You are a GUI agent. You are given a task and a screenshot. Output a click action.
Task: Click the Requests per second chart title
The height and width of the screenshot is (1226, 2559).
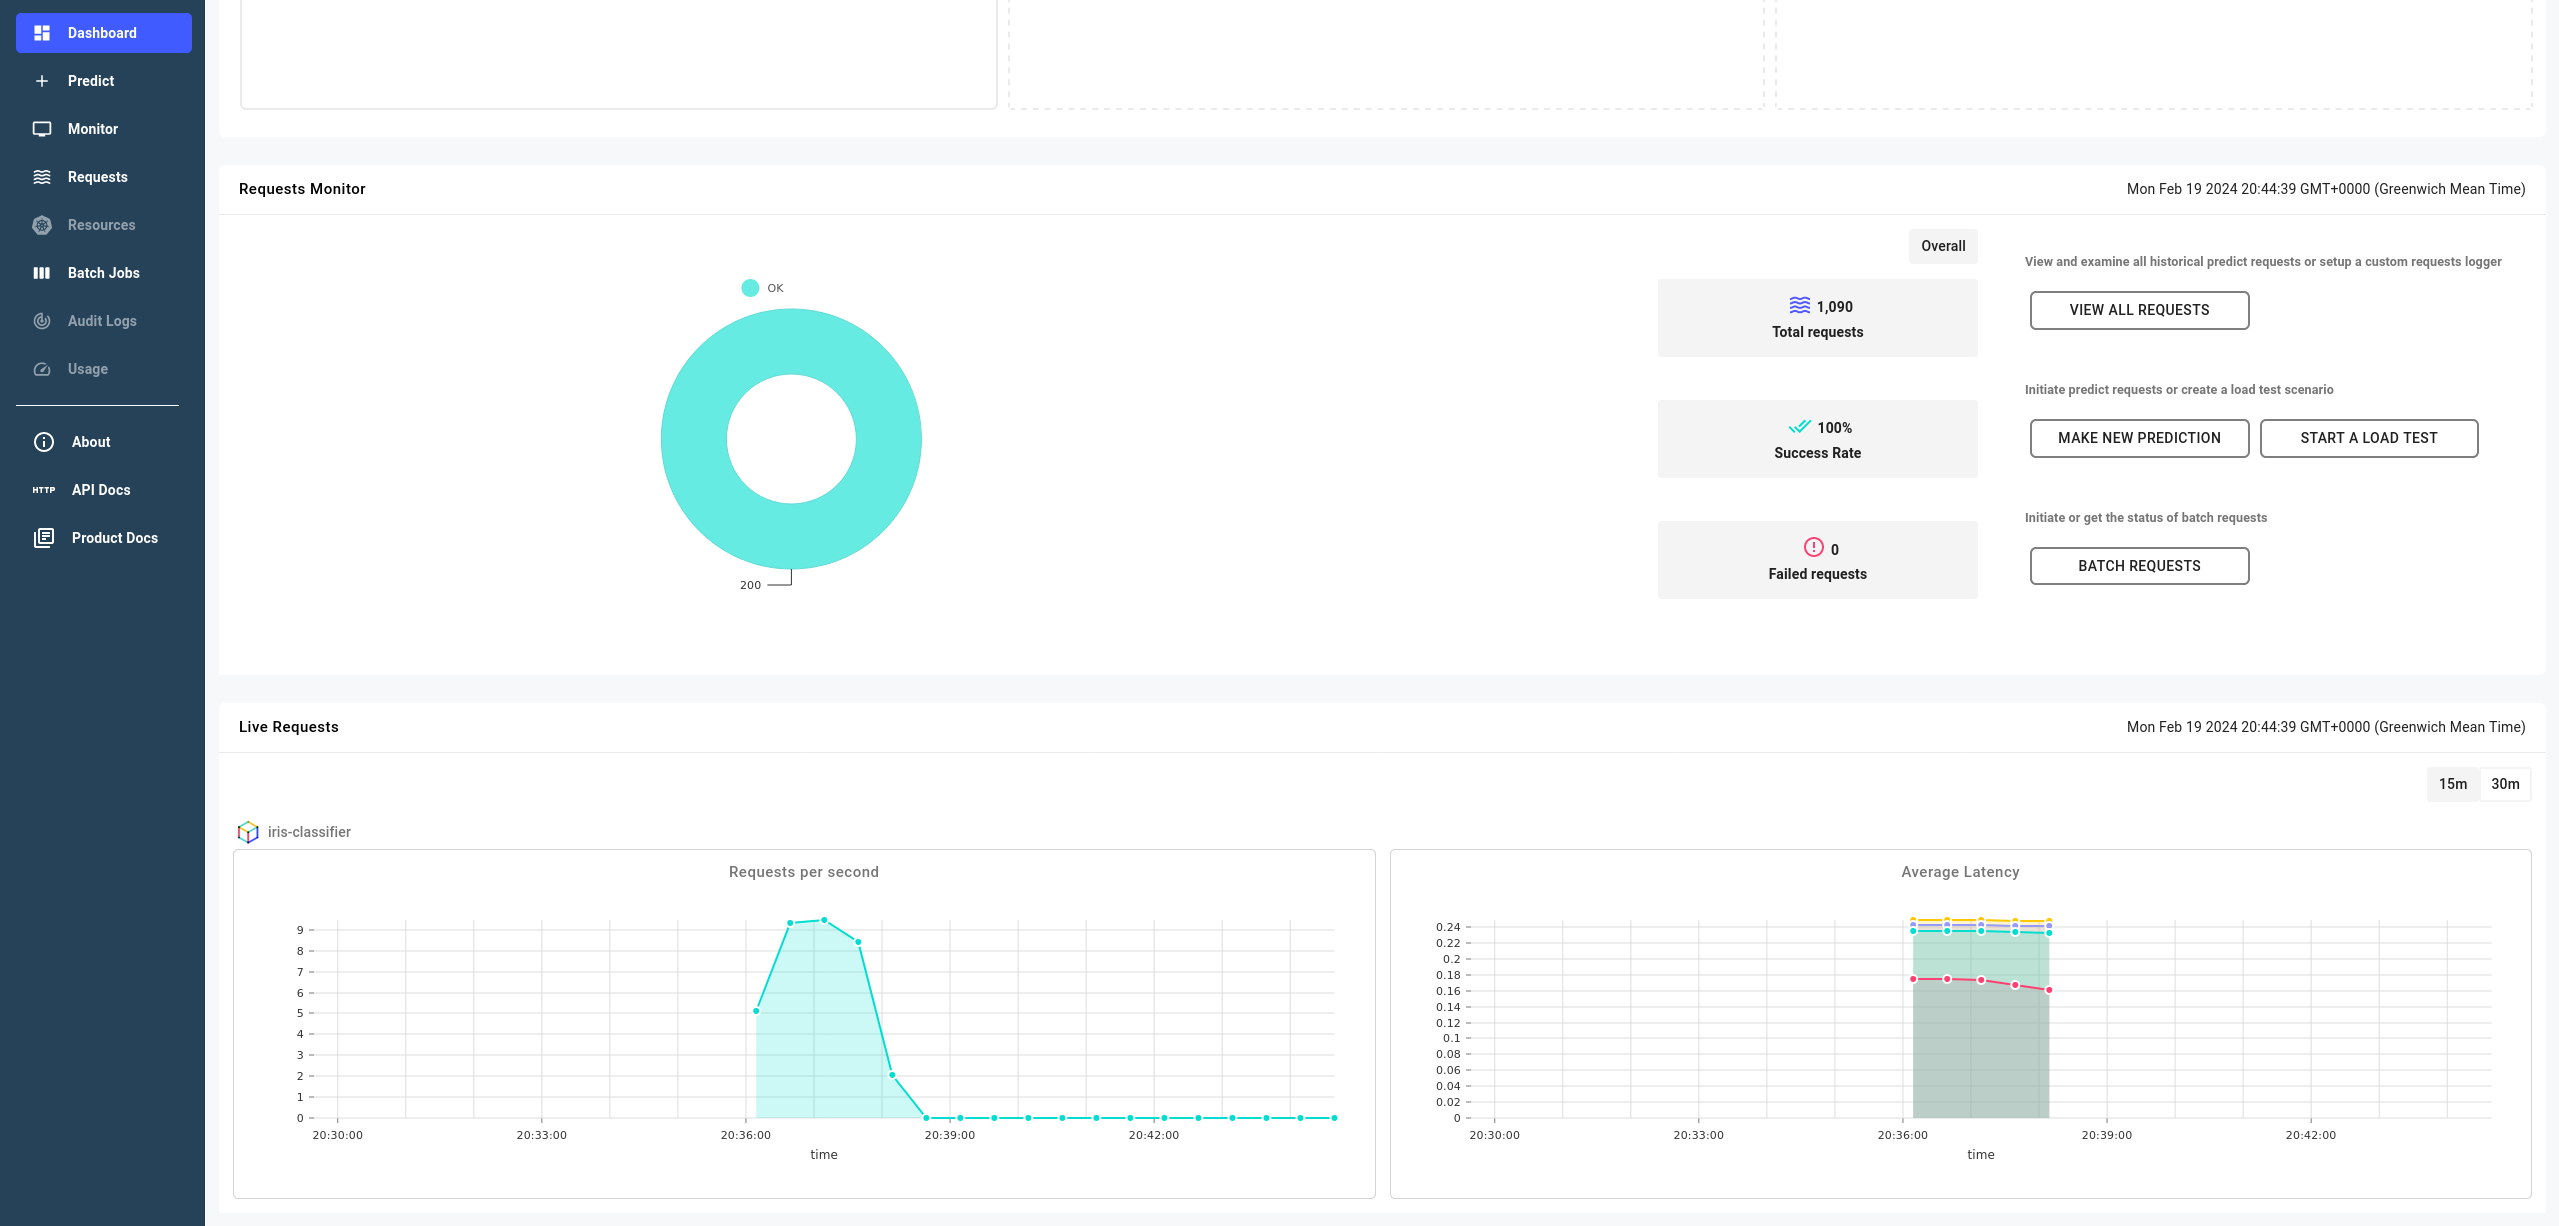tap(804, 872)
